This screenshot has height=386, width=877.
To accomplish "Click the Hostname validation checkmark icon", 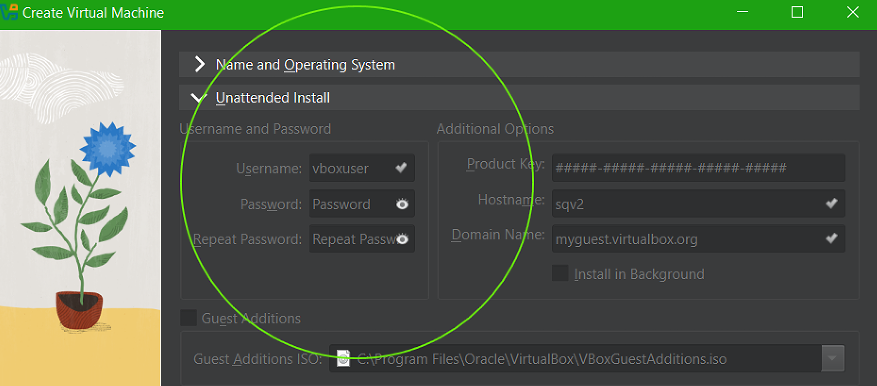I will tap(832, 204).
